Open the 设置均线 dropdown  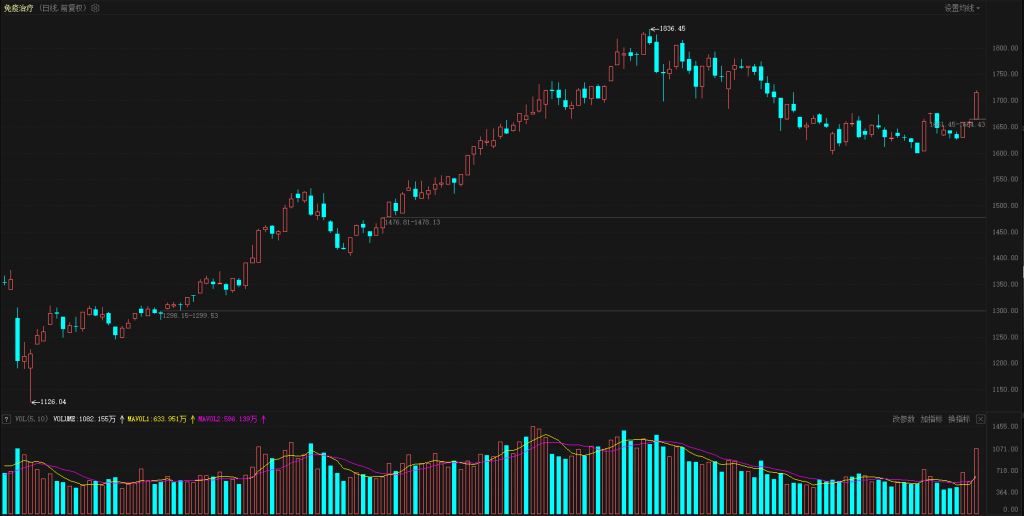click(962, 7)
